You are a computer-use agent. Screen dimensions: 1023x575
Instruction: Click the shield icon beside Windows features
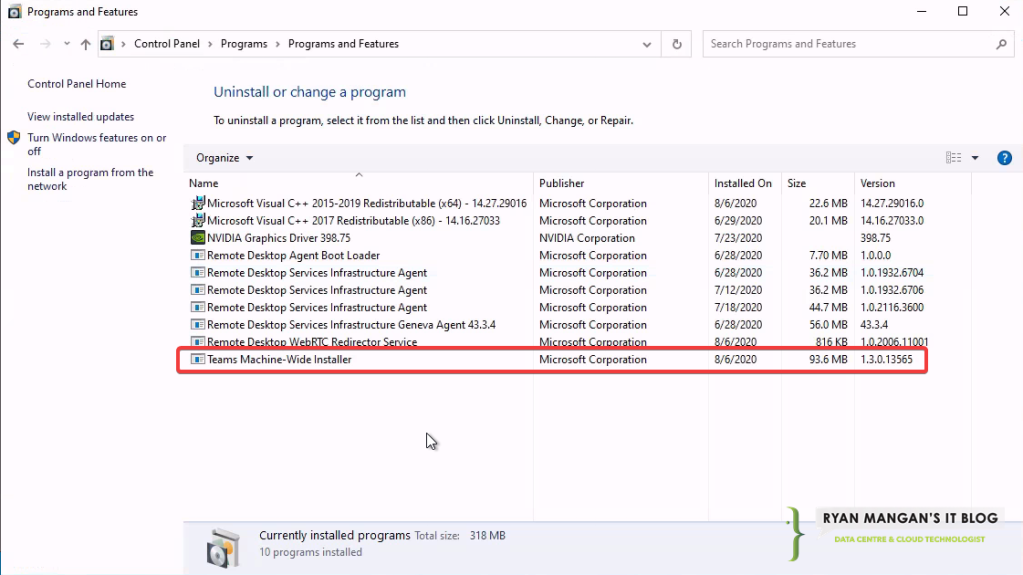[14, 138]
